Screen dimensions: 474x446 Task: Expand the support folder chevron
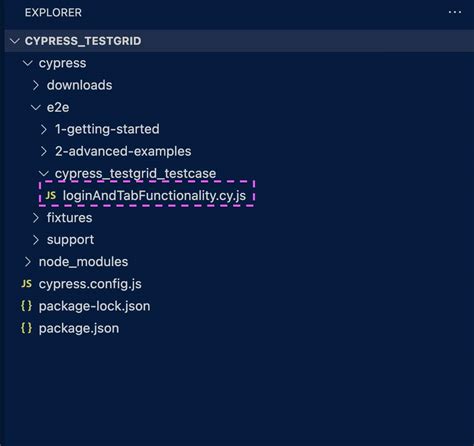[36, 240]
